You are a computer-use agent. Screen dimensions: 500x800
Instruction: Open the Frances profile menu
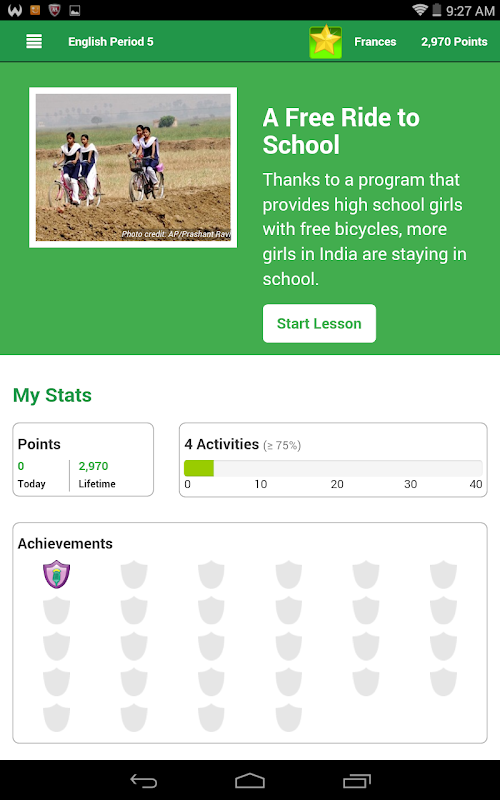pyautogui.click(x=375, y=42)
